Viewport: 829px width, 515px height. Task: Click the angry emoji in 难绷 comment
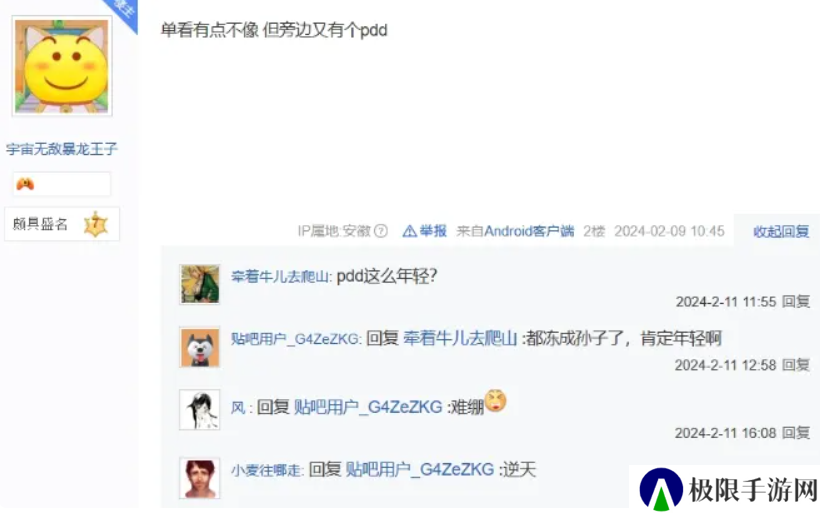(495, 401)
